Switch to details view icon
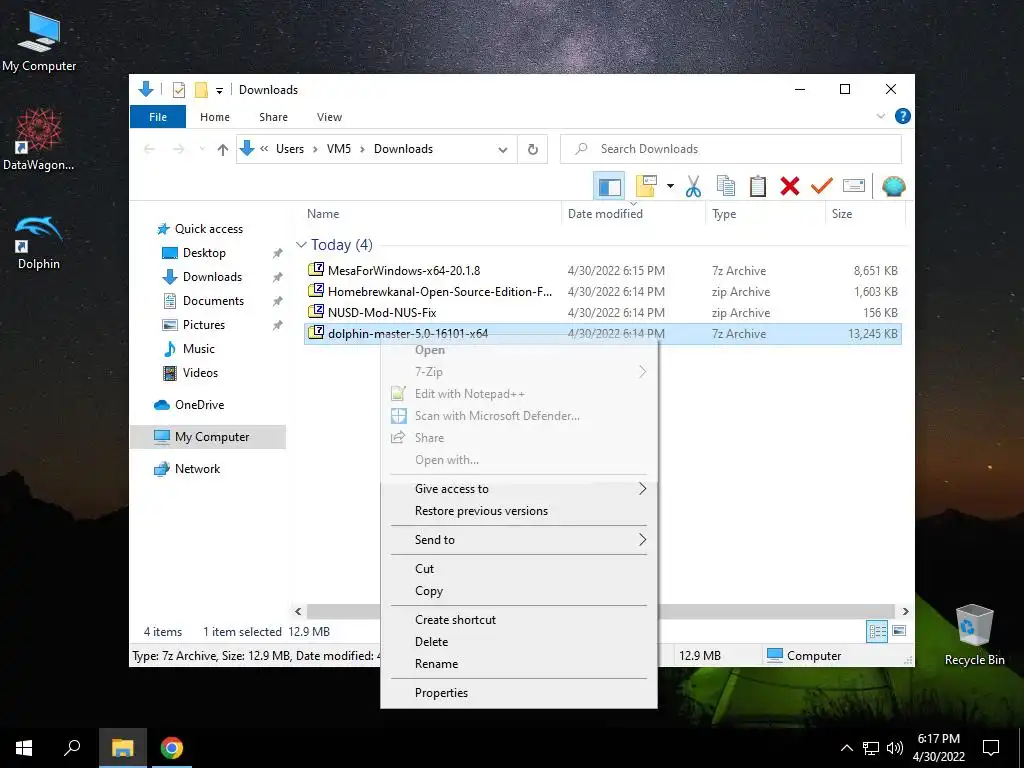Viewport: 1024px width, 768px height. click(877, 632)
